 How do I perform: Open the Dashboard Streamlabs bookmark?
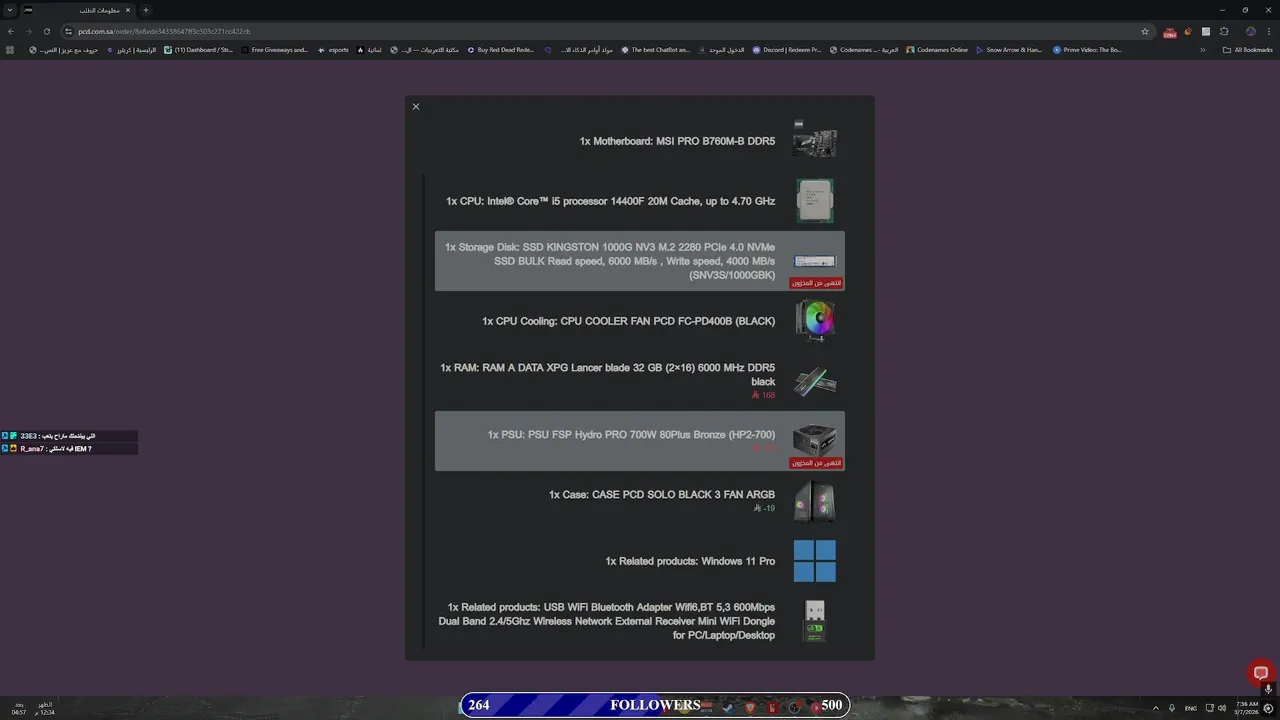tap(198, 50)
